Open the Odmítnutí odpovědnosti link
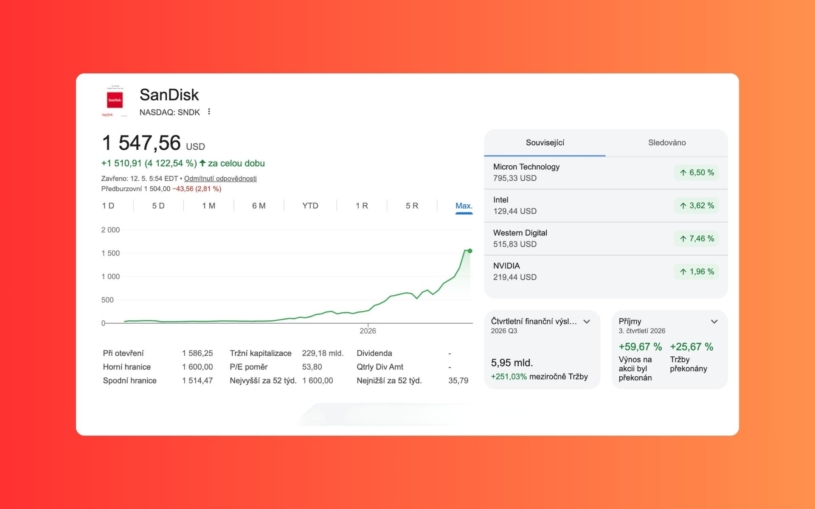 [x=220, y=178]
